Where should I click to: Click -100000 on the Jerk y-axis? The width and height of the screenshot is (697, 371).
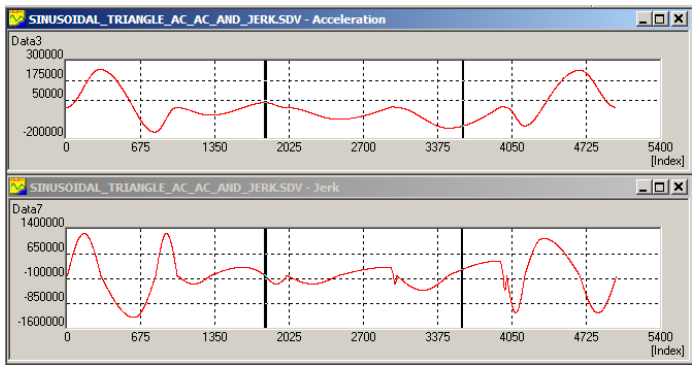(44, 271)
